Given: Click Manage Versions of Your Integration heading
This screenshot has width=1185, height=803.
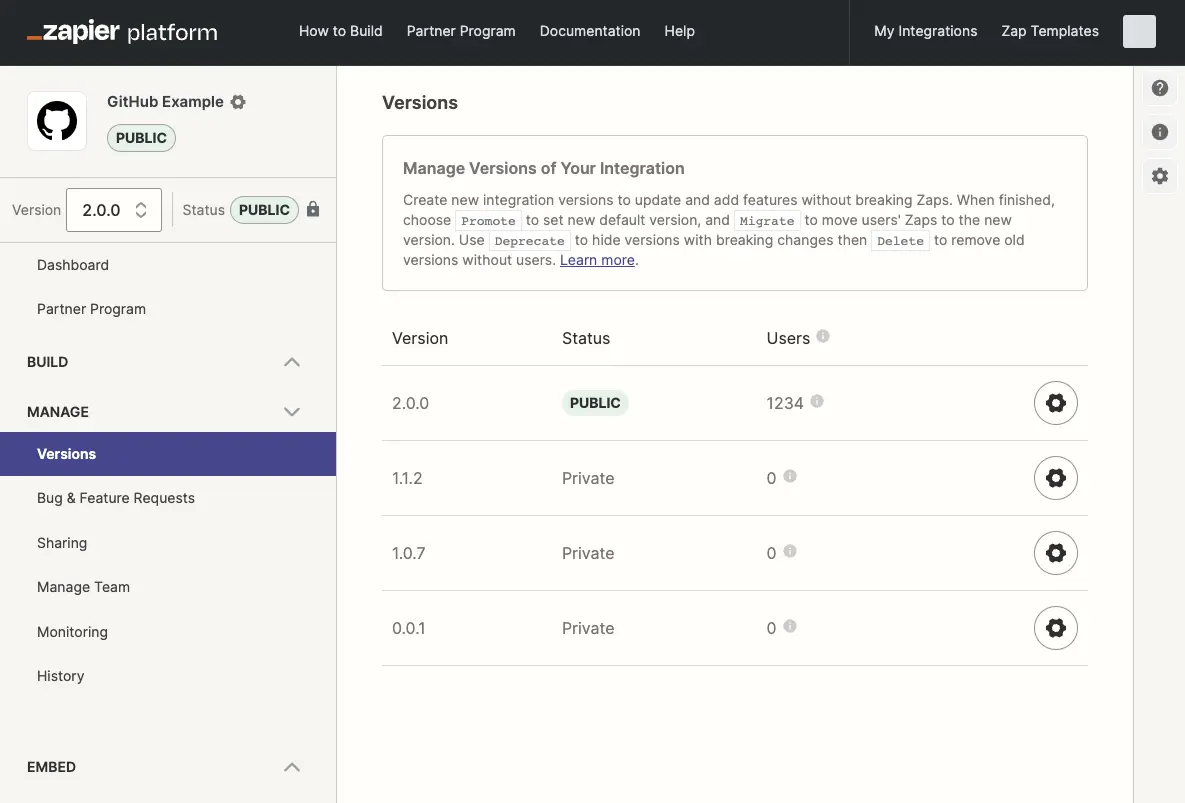Looking at the screenshot, I should point(543,168).
